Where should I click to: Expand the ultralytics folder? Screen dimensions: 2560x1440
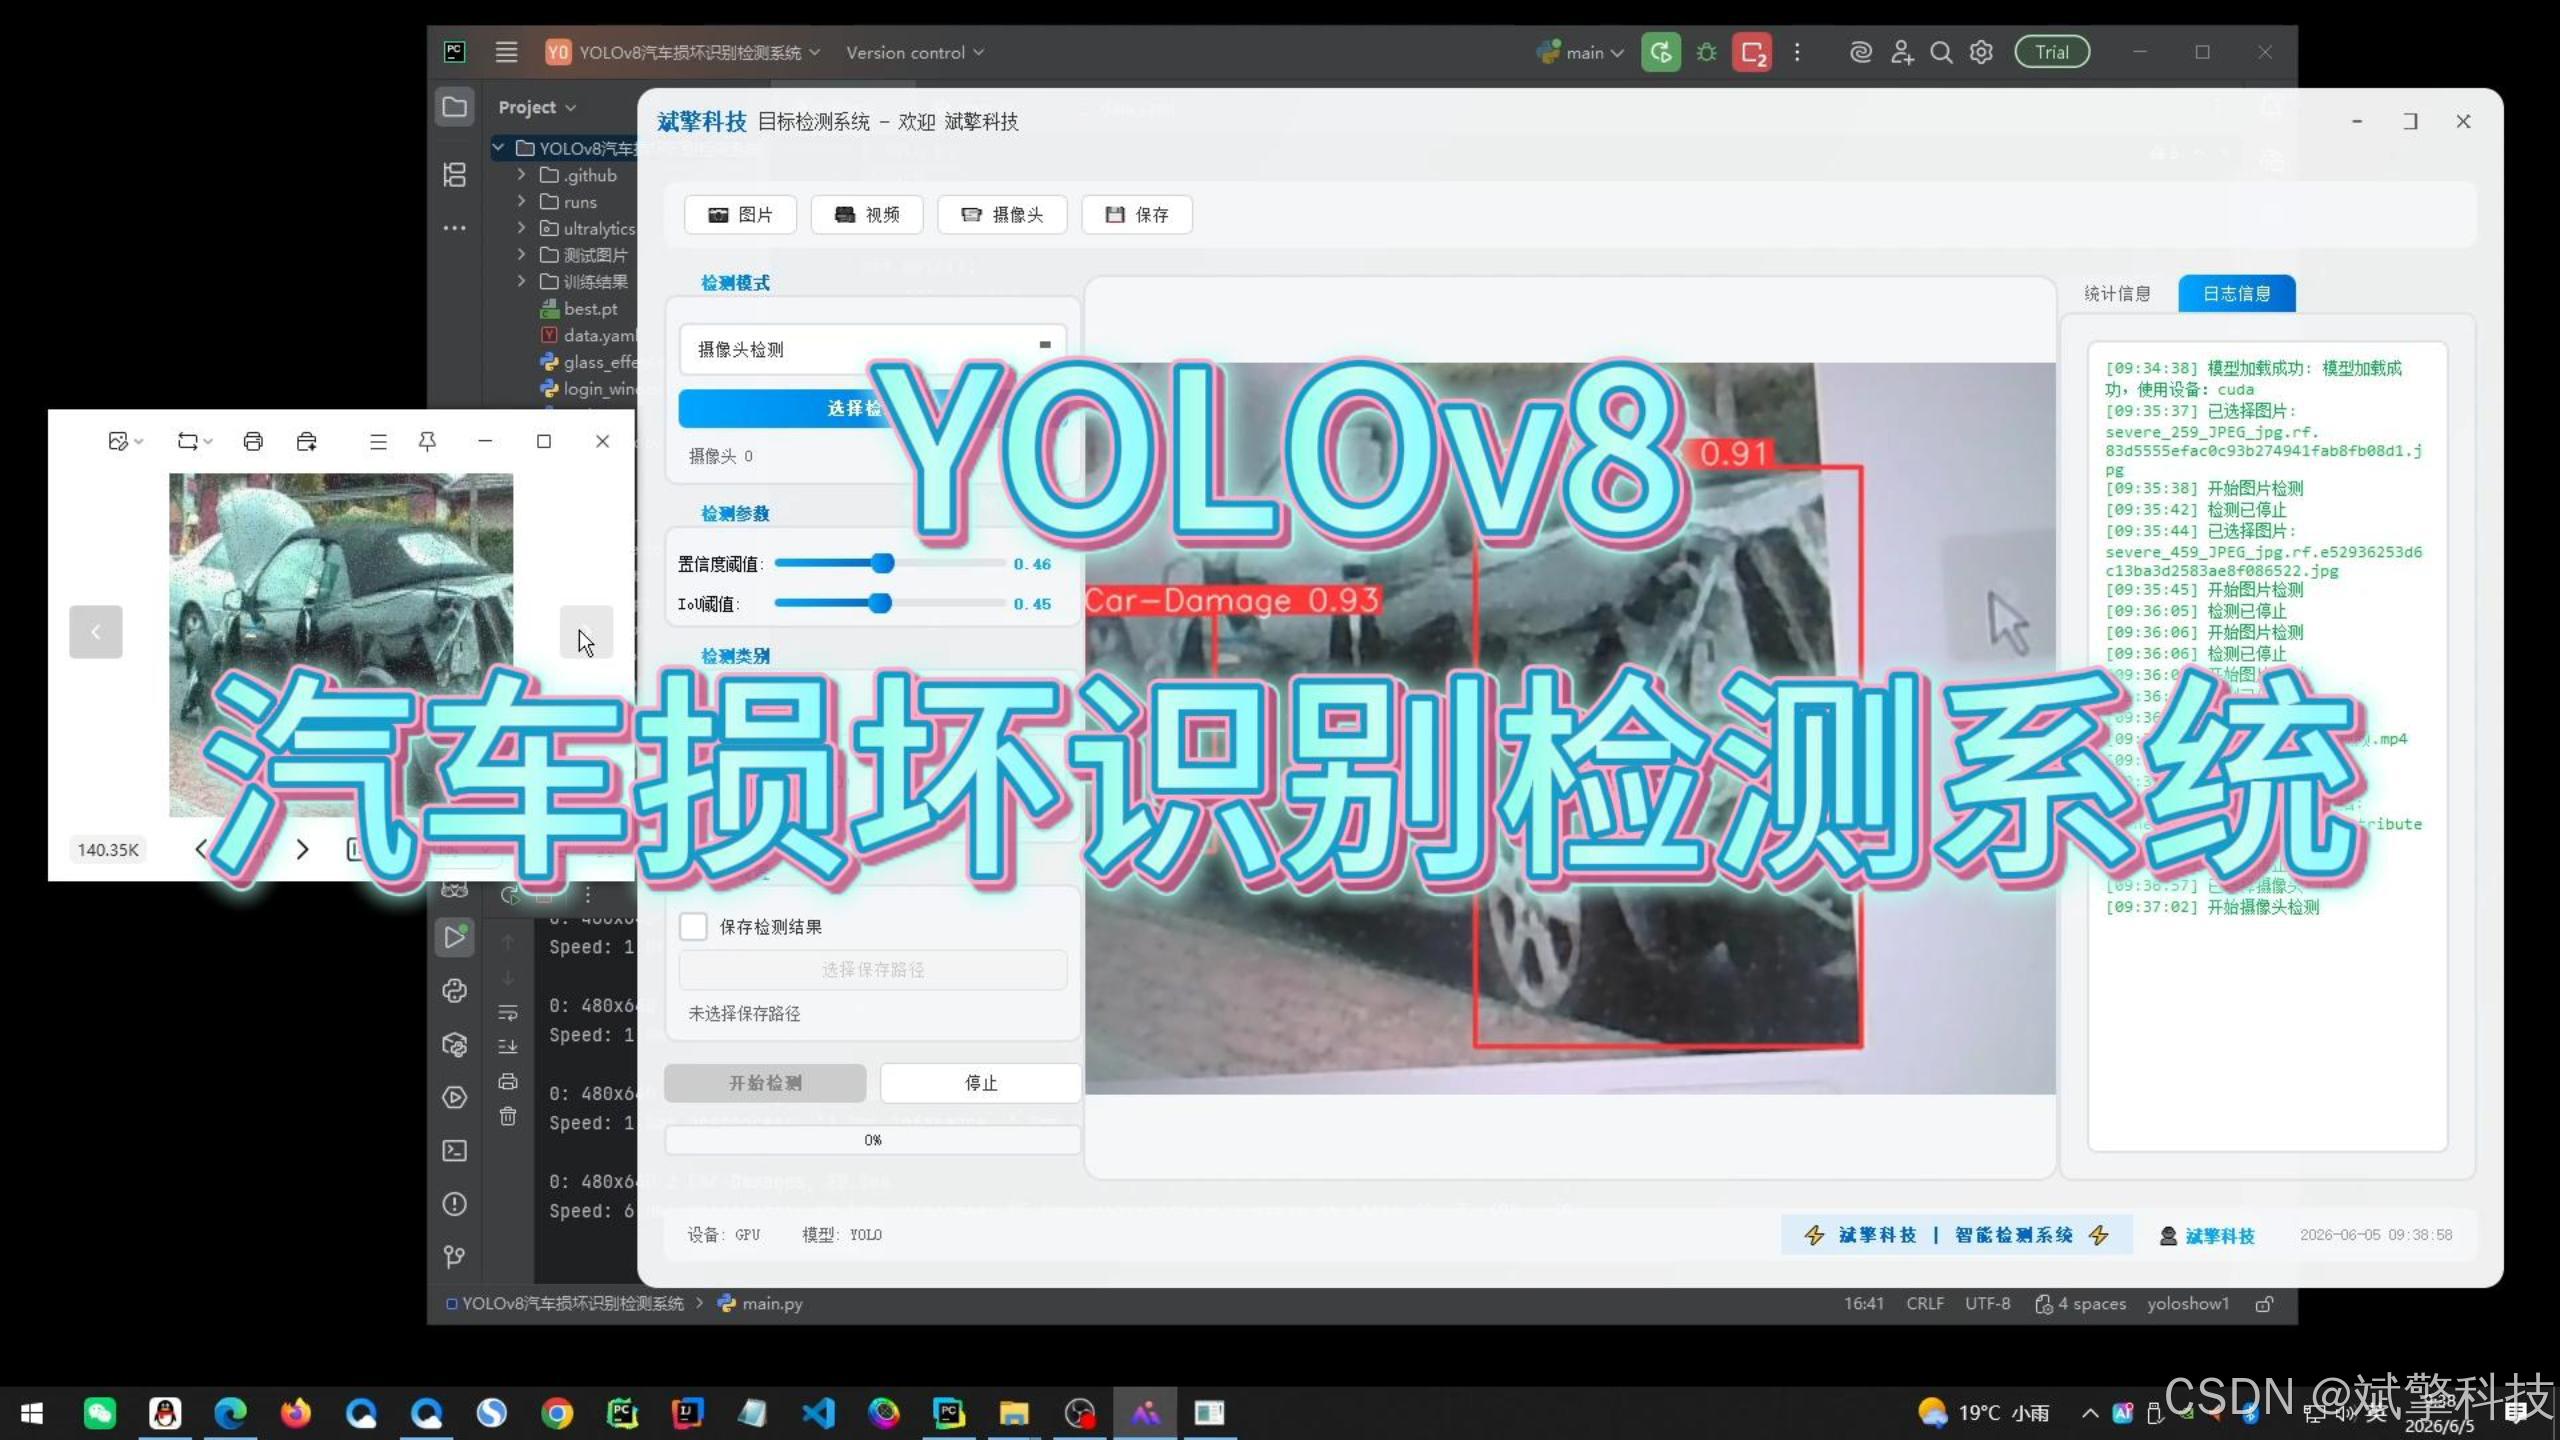coord(521,228)
